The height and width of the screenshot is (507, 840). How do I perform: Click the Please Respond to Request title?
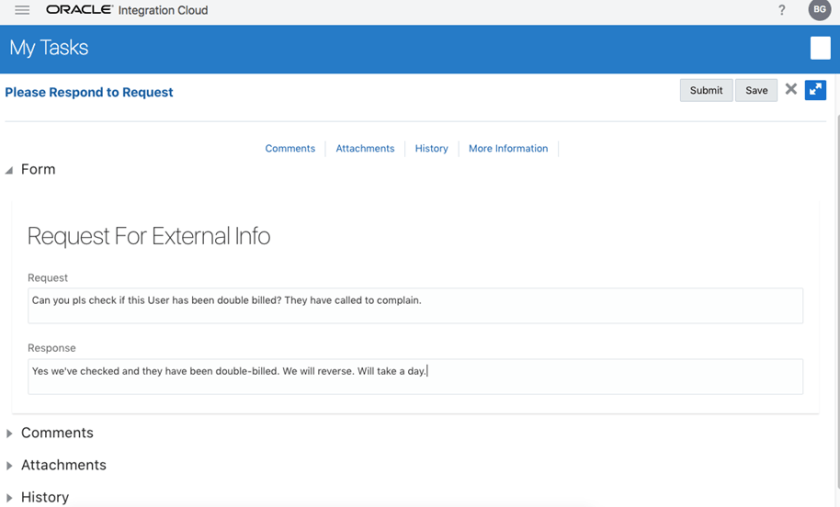[89, 92]
